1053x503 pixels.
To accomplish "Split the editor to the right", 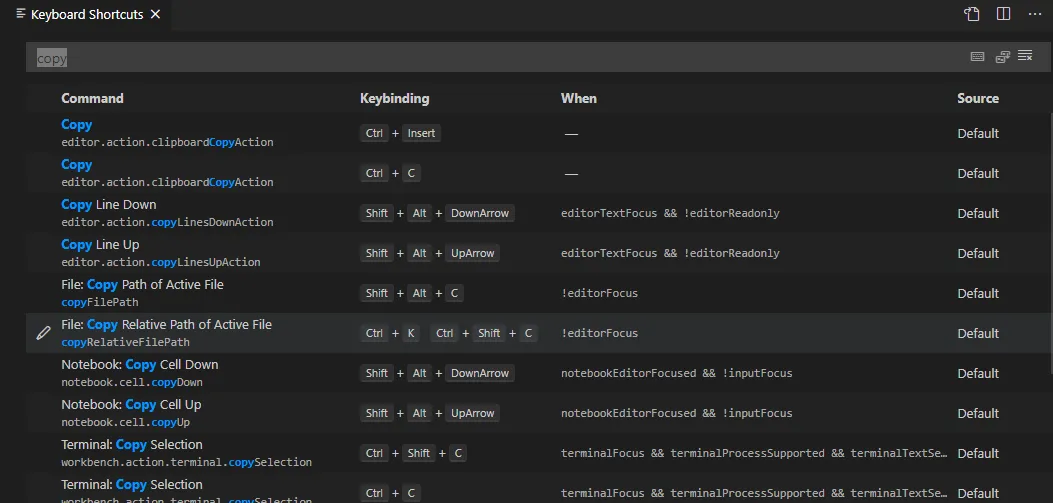I will (x=1003, y=14).
